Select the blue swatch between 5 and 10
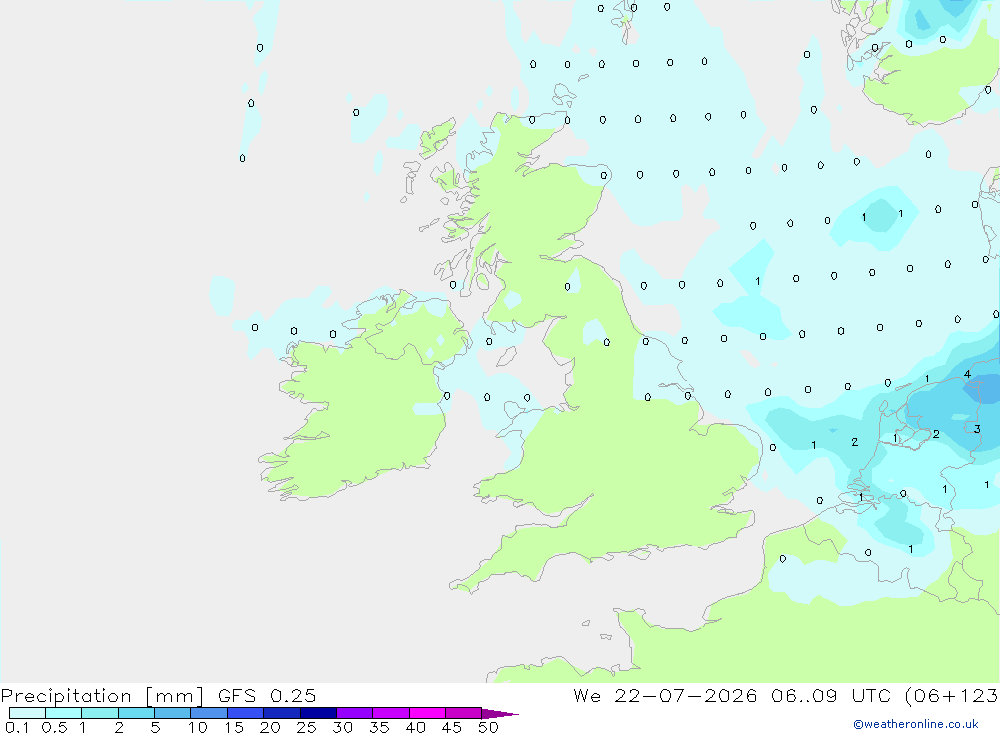The height and width of the screenshot is (733, 1000). 173,713
